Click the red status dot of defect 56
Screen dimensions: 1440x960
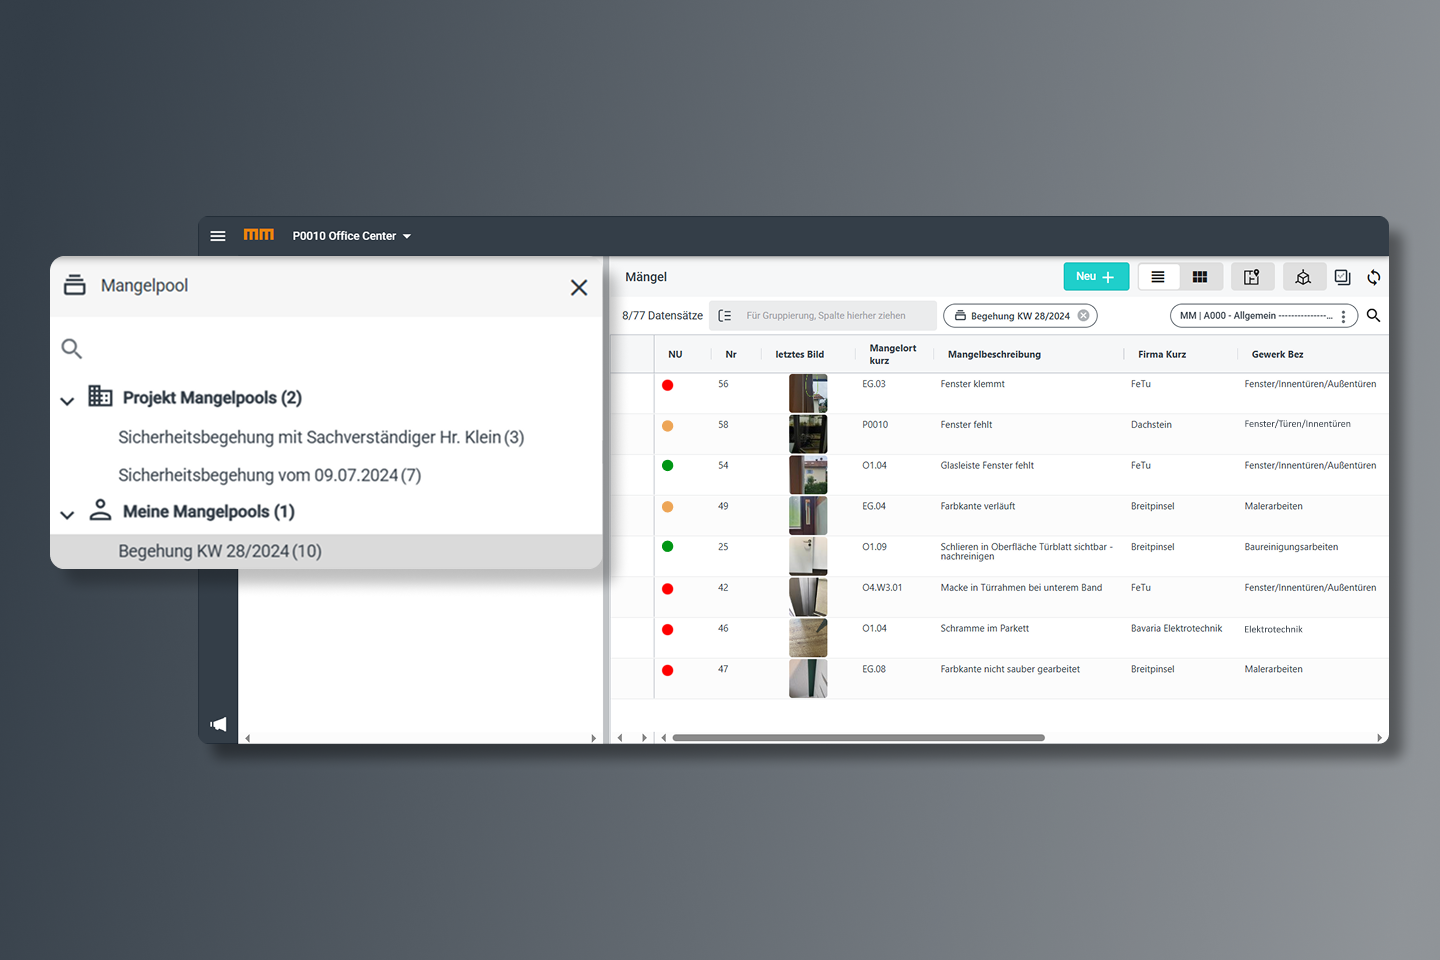667,385
